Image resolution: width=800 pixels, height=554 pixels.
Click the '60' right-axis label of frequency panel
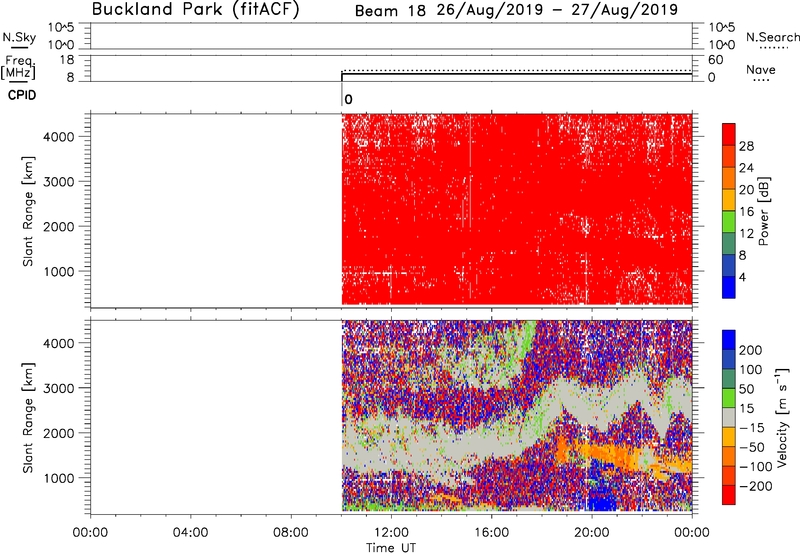coord(715,60)
